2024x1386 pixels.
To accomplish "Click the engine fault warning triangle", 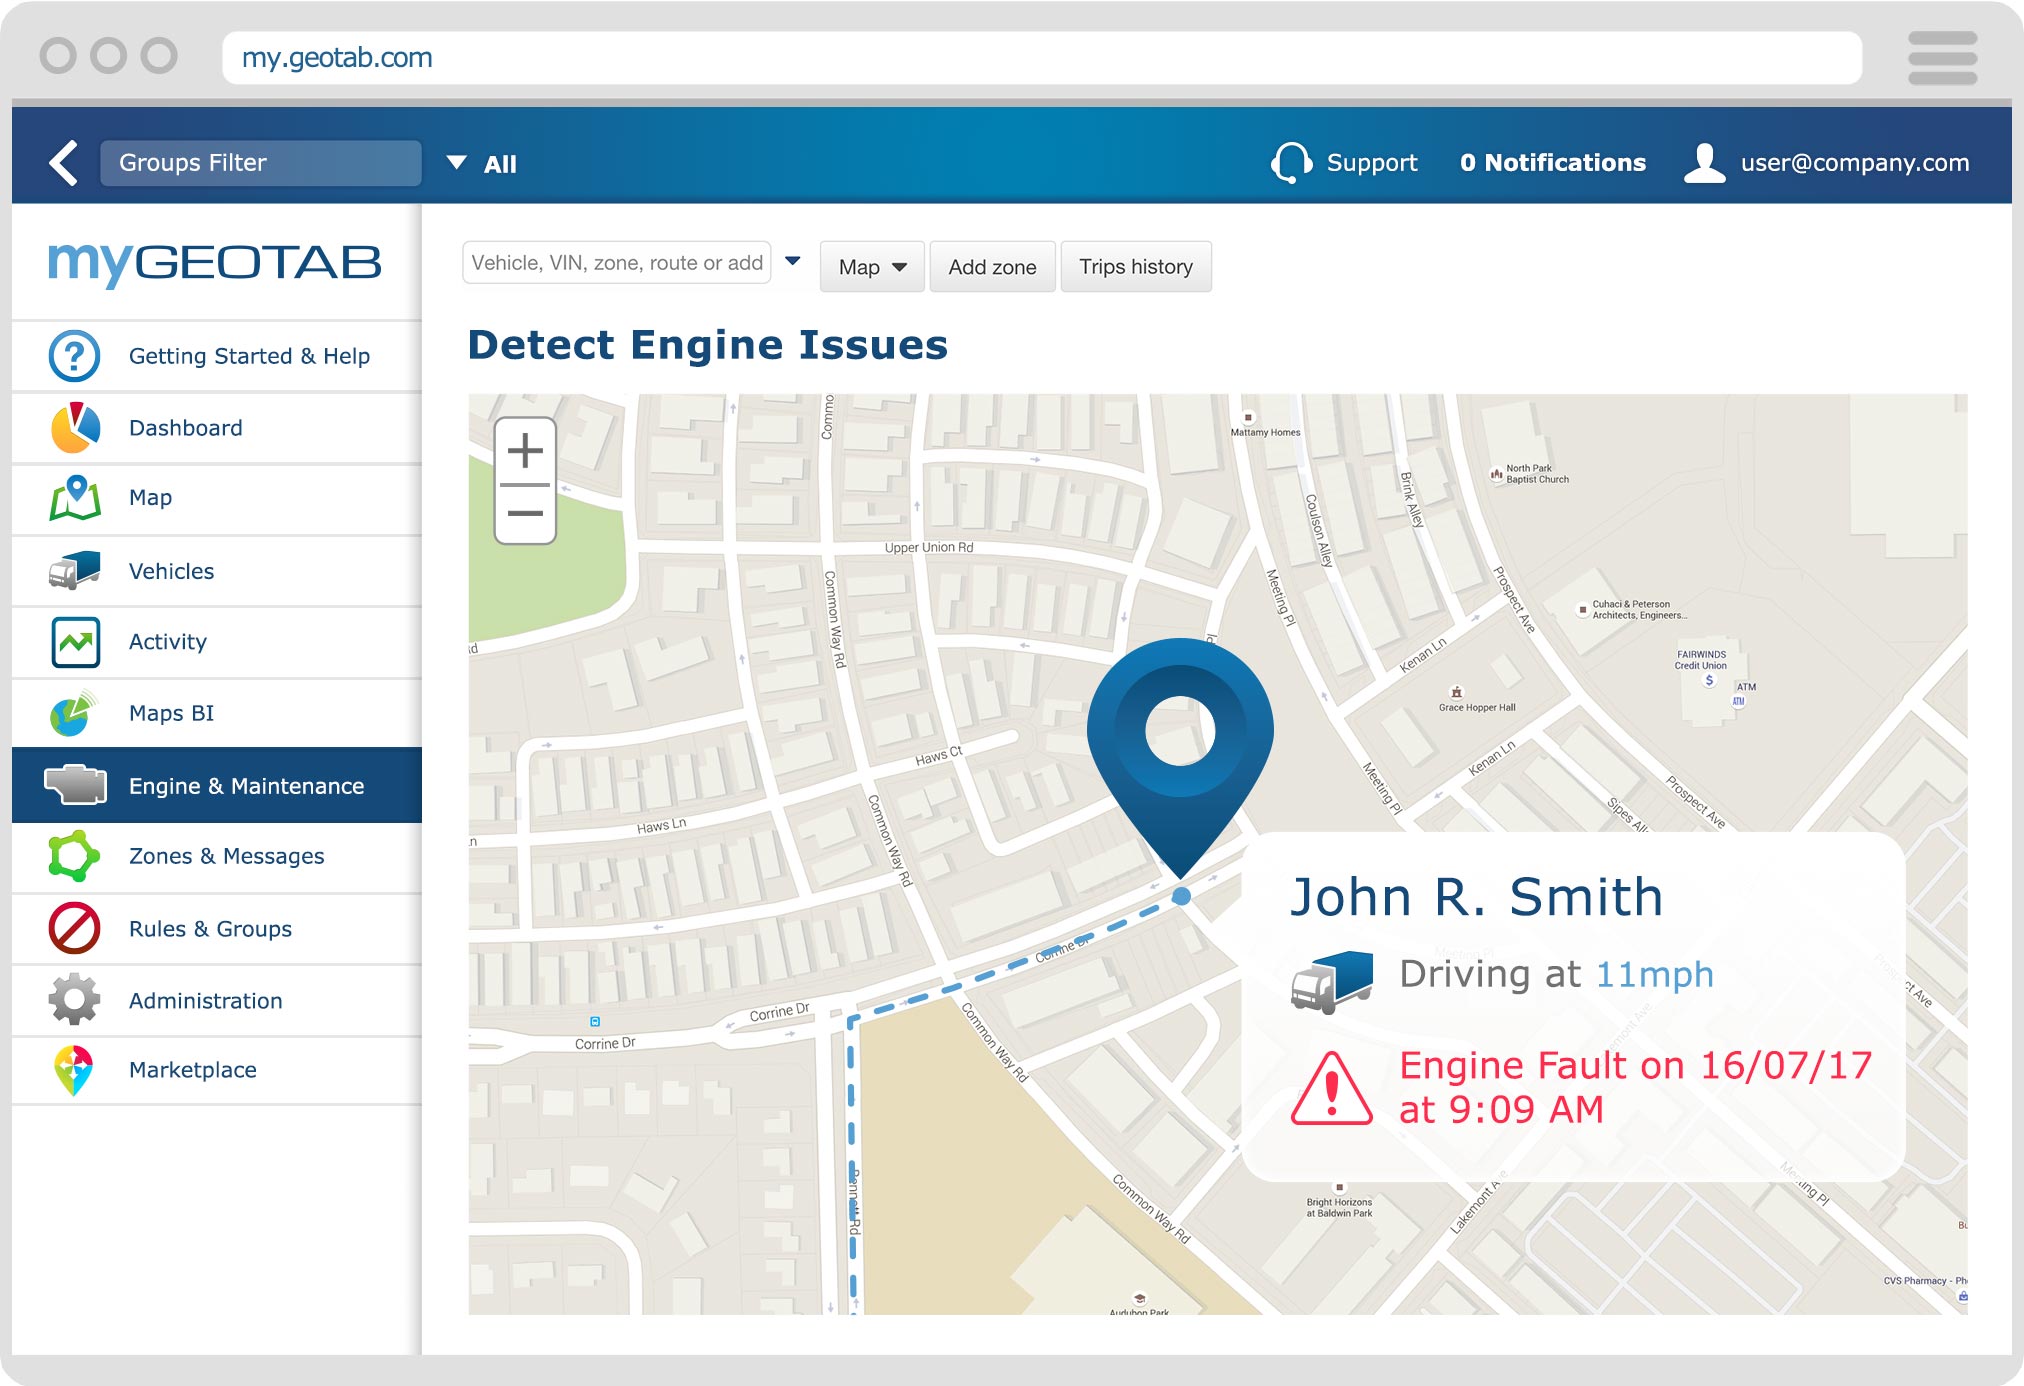I will 1331,1089.
